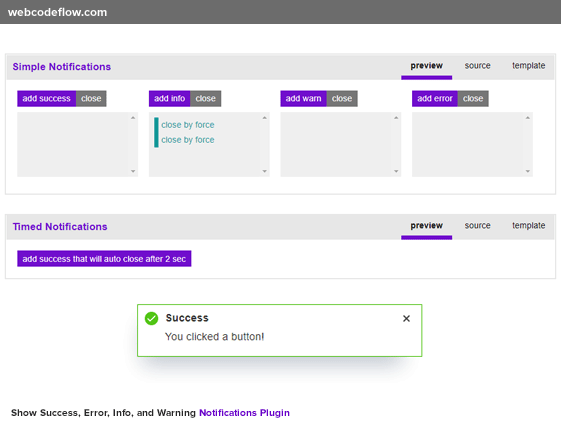Click scroll up arrow in success box
Screen dimensions: 561x431
point(133,118)
